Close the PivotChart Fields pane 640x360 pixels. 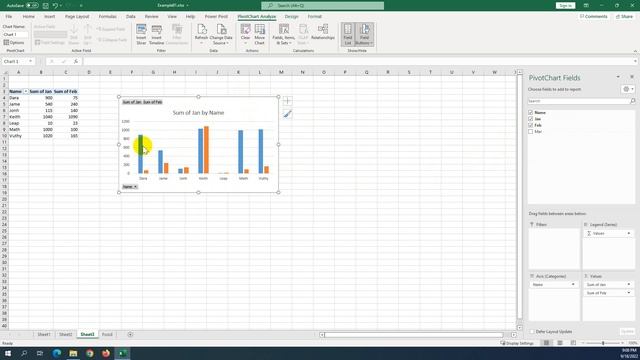pyautogui.click(x=632, y=77)
